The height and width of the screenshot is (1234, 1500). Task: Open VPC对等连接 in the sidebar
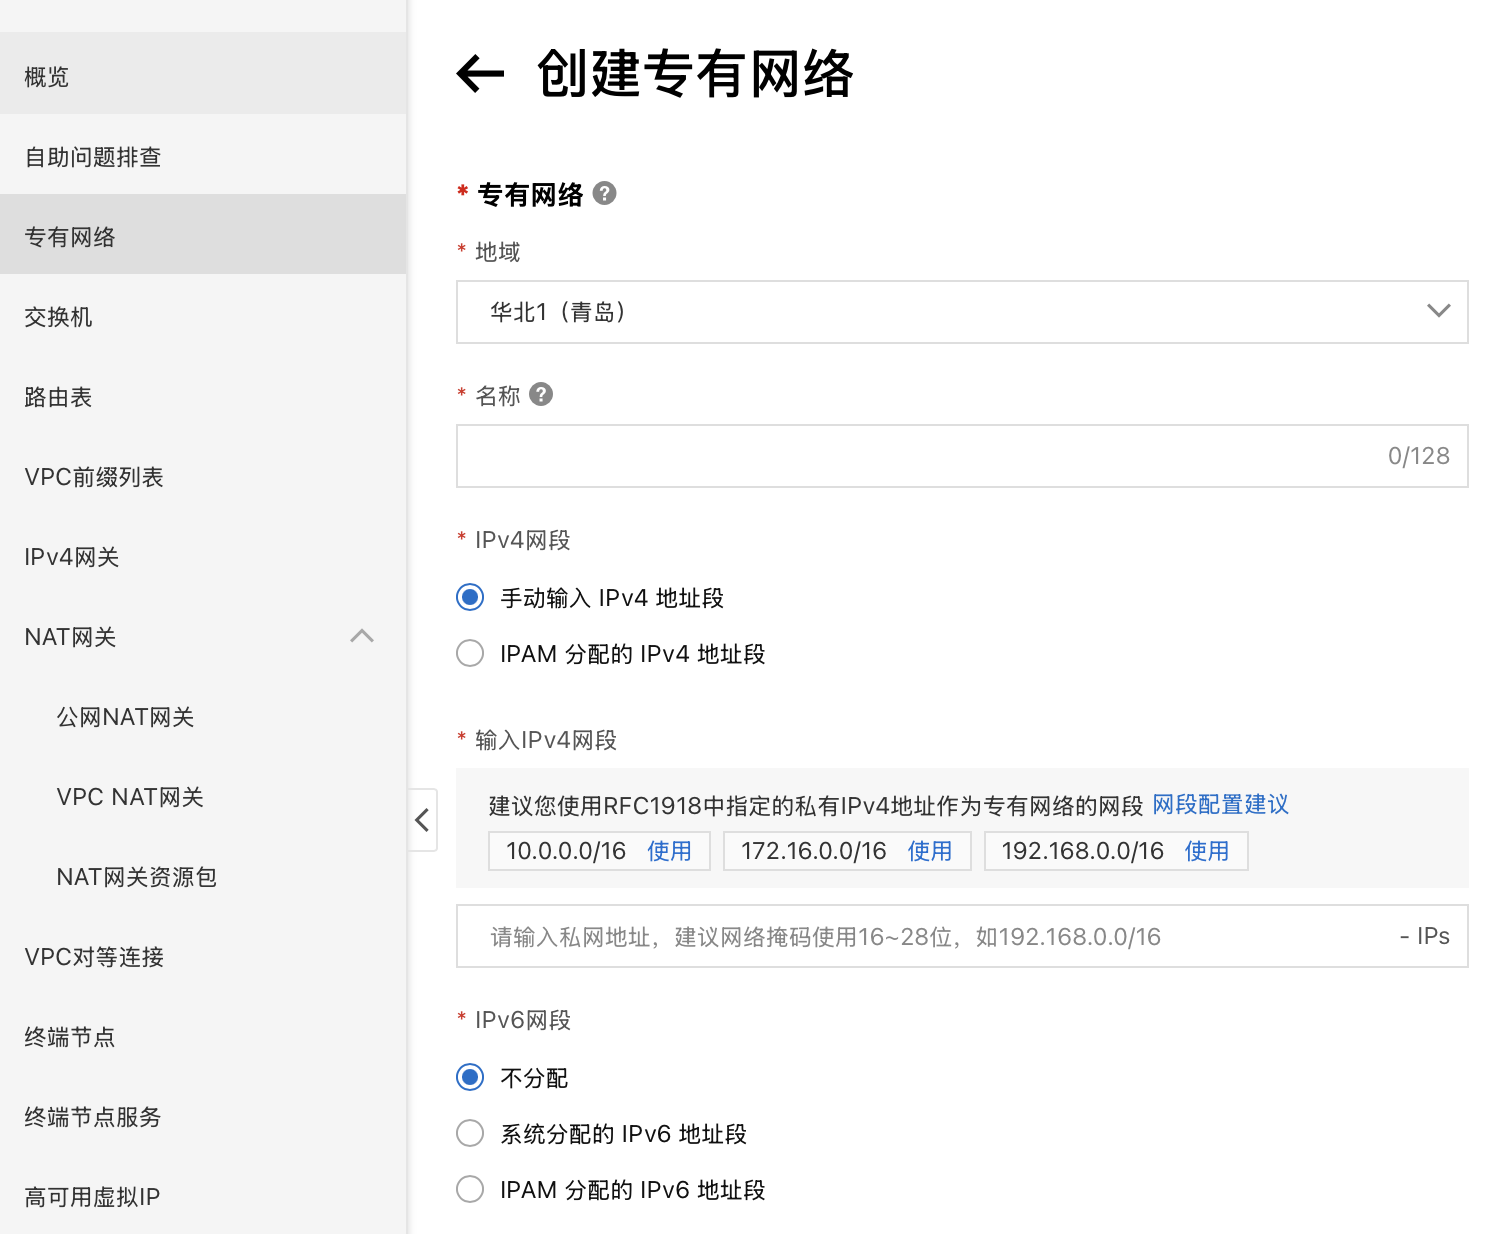point(93,956)
